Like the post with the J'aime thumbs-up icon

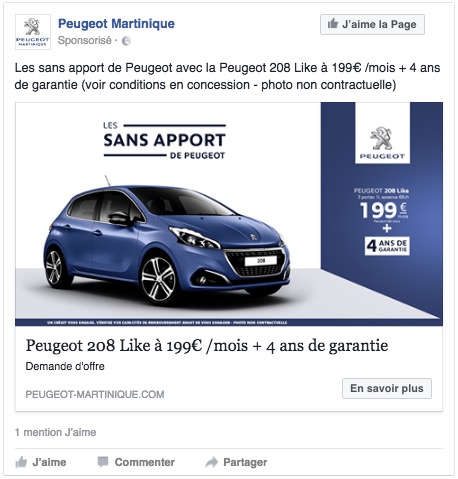(x=21, y=462)
